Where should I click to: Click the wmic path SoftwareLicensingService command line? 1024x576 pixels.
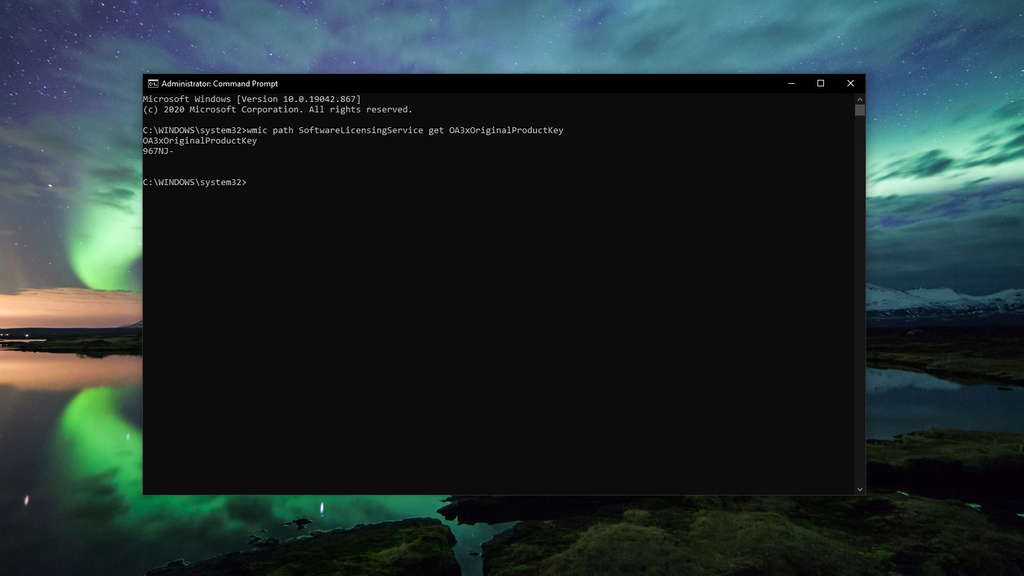point(353,130)
